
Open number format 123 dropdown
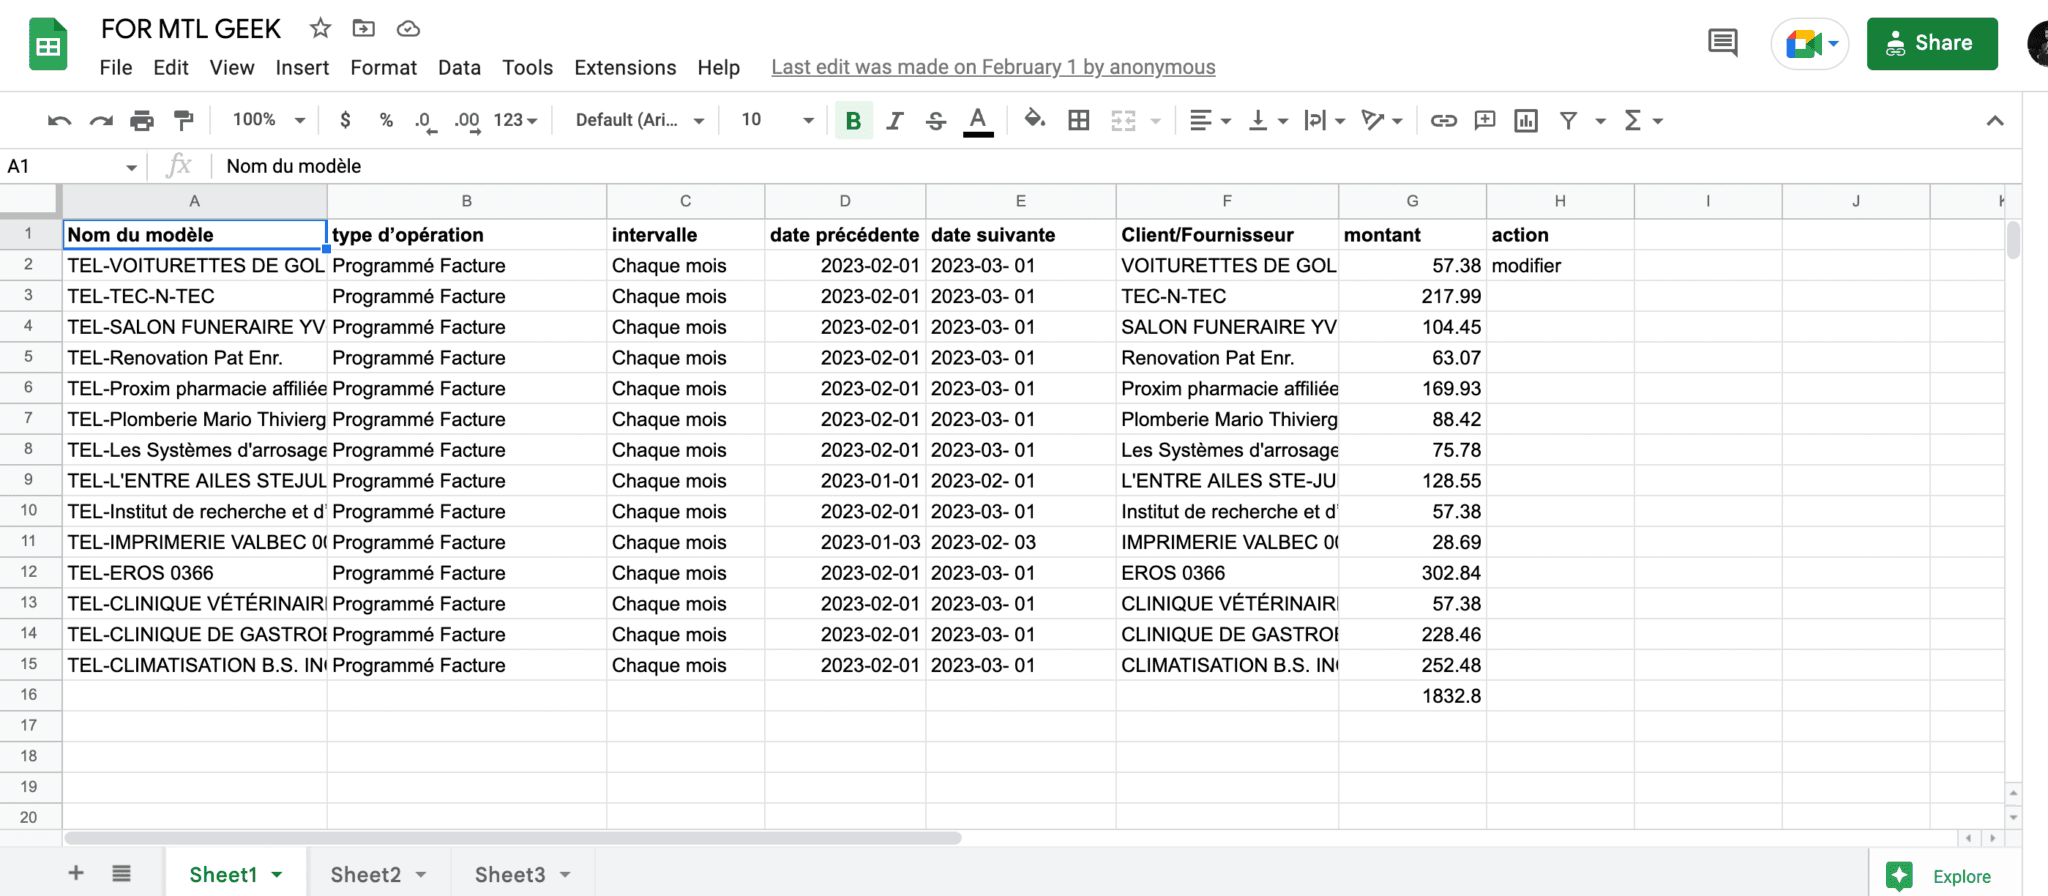[x=515, y=120]
